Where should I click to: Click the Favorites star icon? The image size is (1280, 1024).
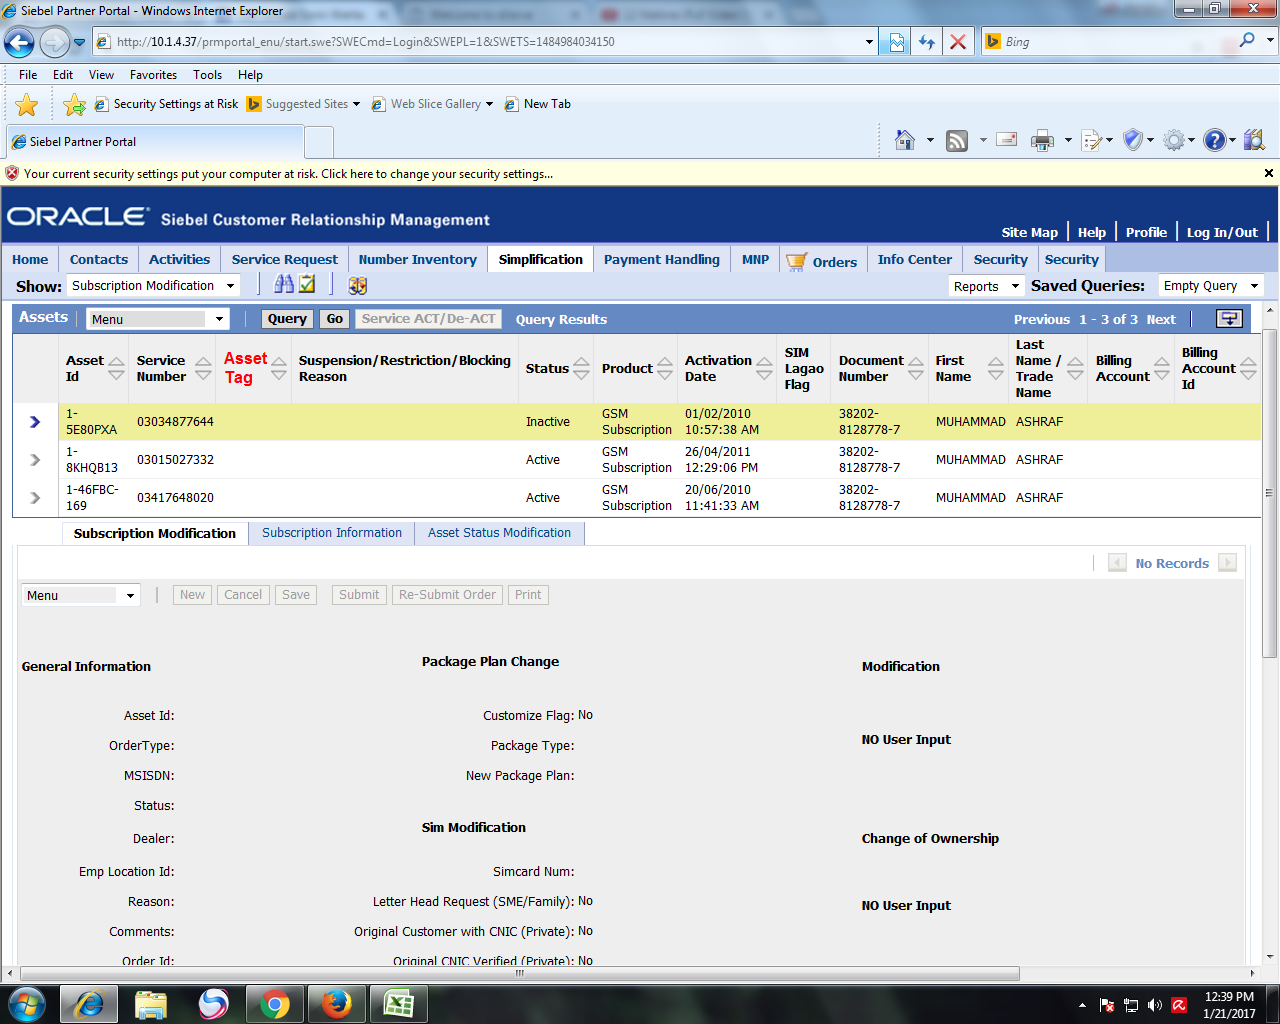click(x=27, y=104)
